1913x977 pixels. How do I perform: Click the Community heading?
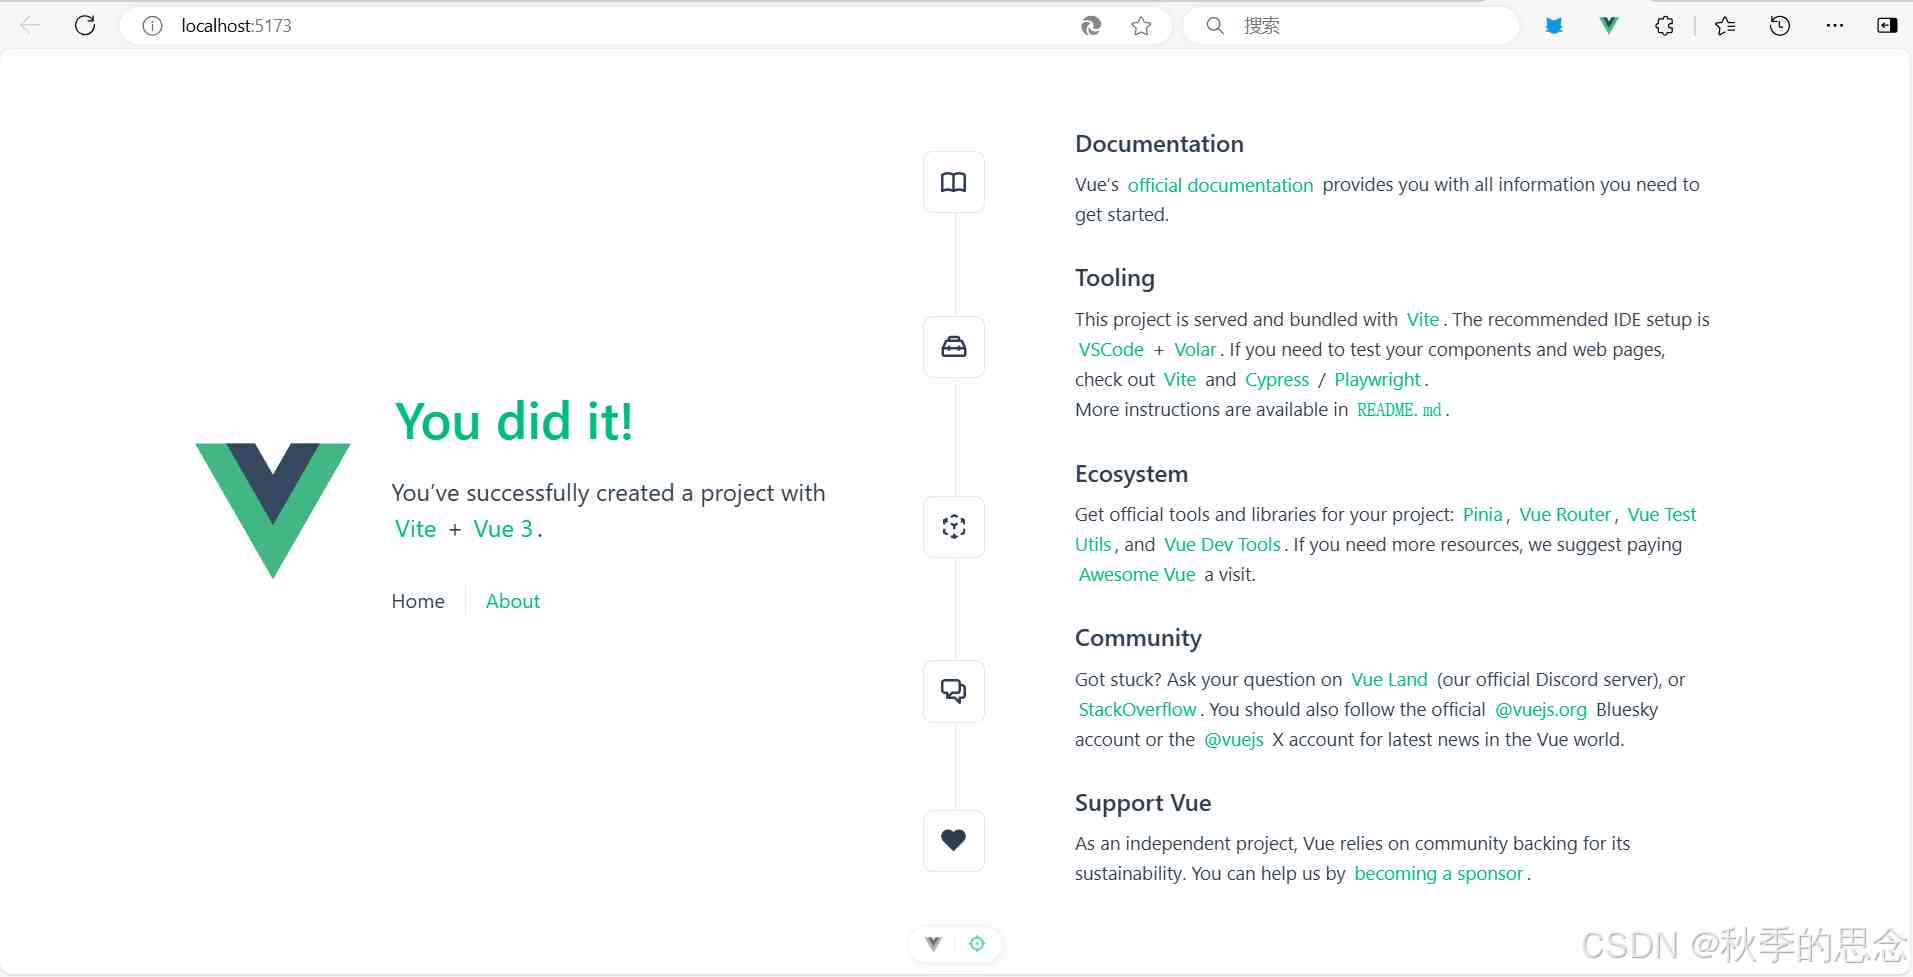click(1138, 638)
